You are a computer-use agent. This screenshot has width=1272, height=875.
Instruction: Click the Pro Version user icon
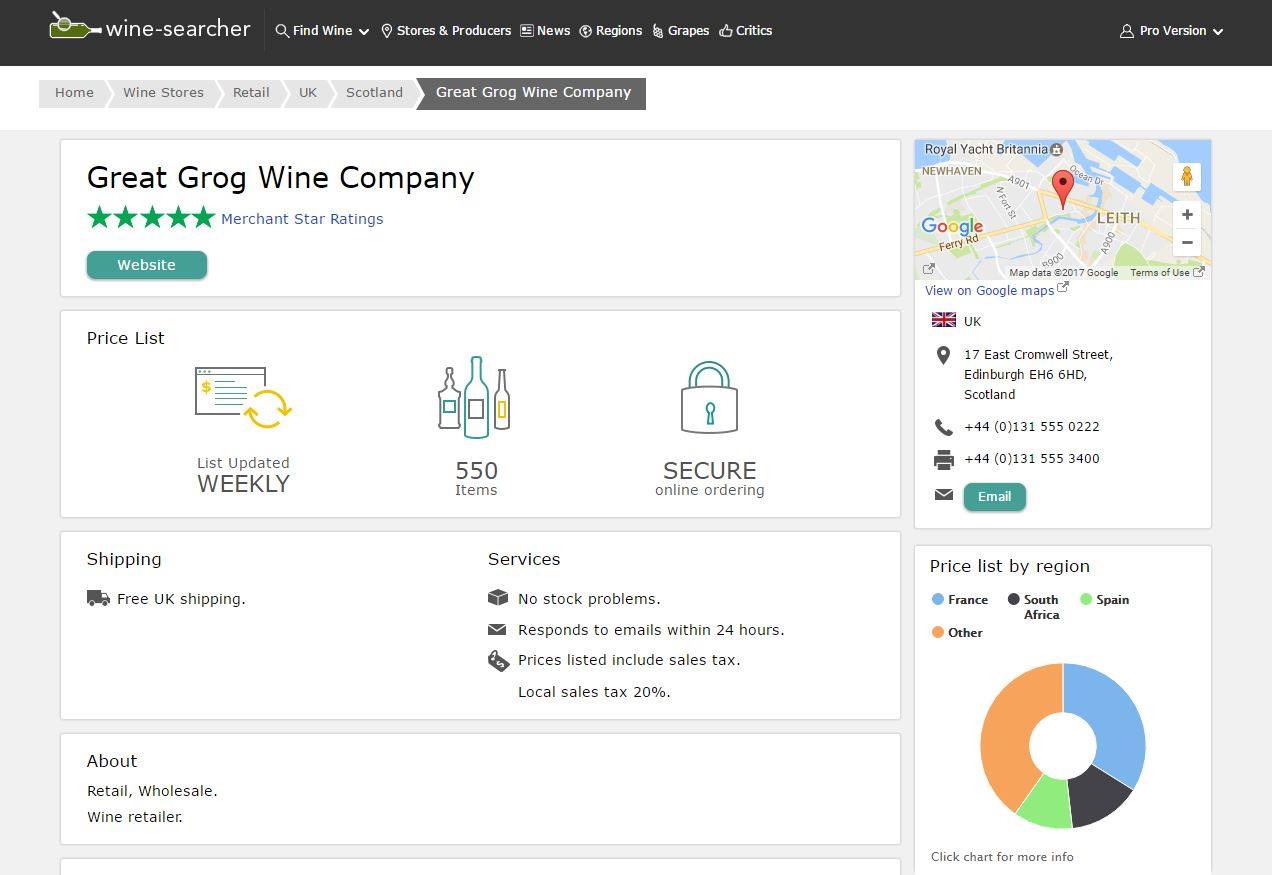tap(1127, 31)
